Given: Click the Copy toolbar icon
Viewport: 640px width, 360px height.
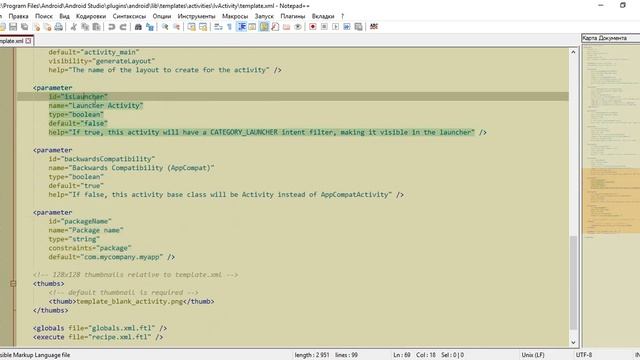Looking at the screenshot, I should [x=85, y=27].
